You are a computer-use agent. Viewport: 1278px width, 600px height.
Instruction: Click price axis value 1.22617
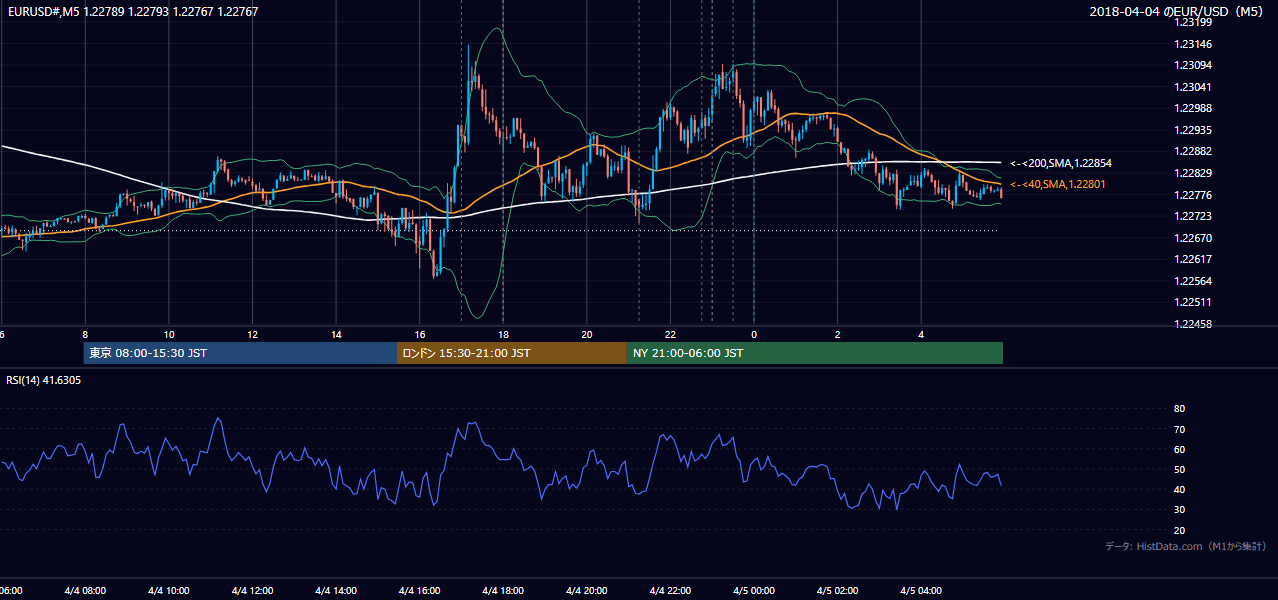[1194, 259]
